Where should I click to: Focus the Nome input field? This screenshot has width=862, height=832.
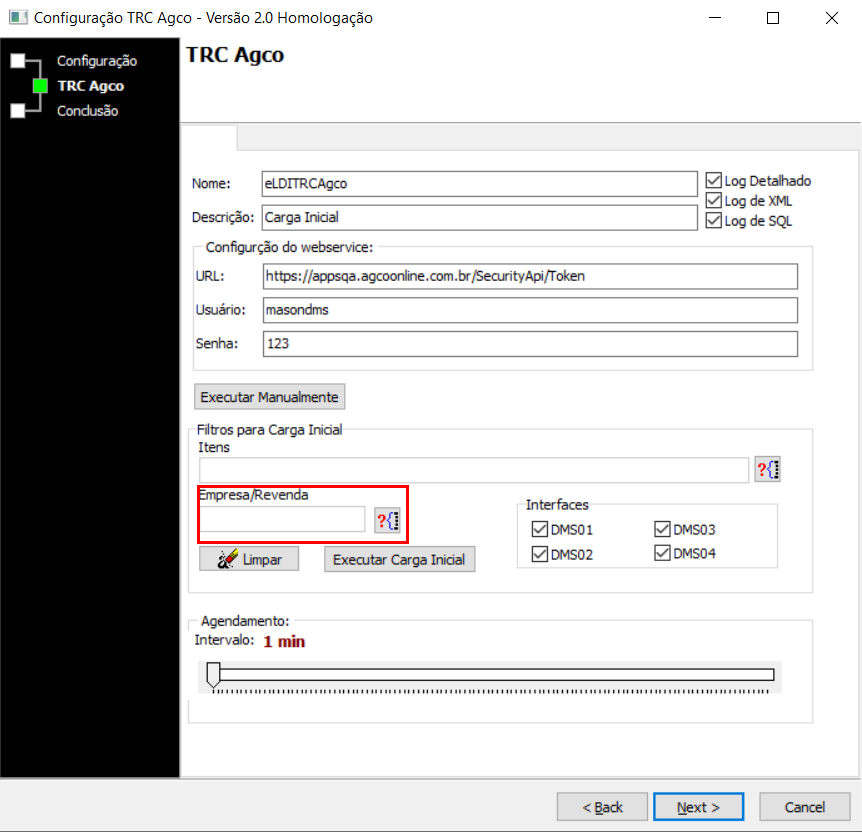click(x=479, y=184)
